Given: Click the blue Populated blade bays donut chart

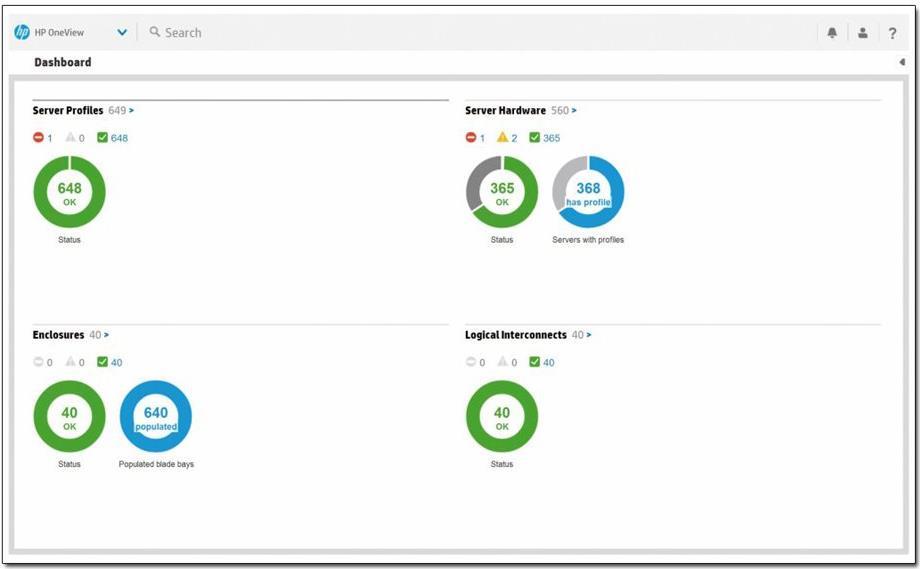Looking at the screenshot, I should point(156,417).
